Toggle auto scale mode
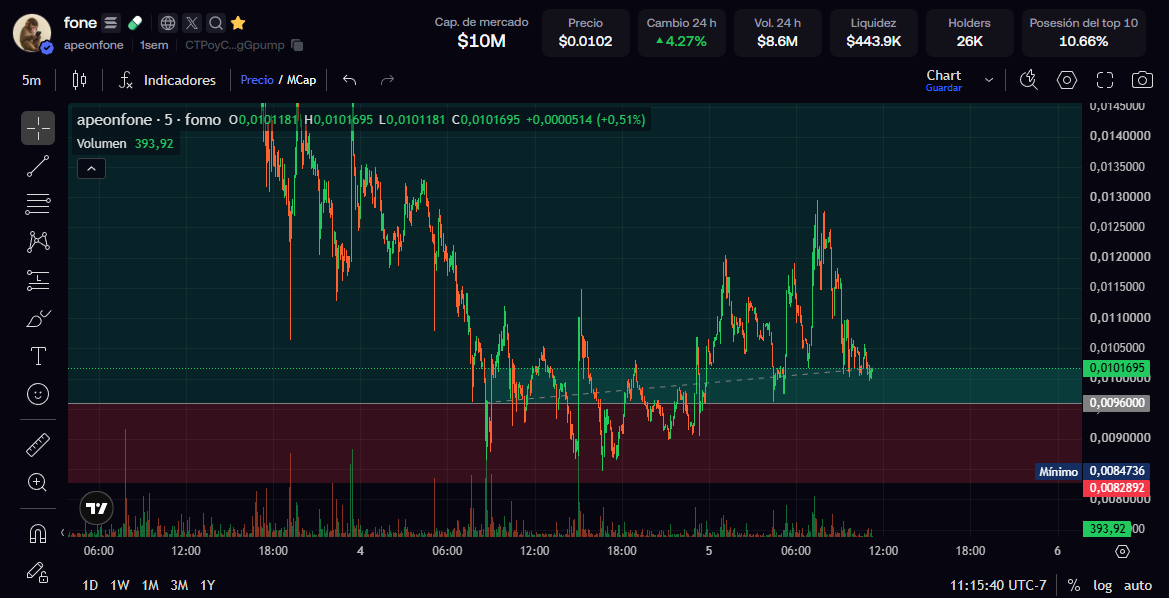Image resolution: width=1169 pixels, height=598 pixels. (x=1138, y=585)
